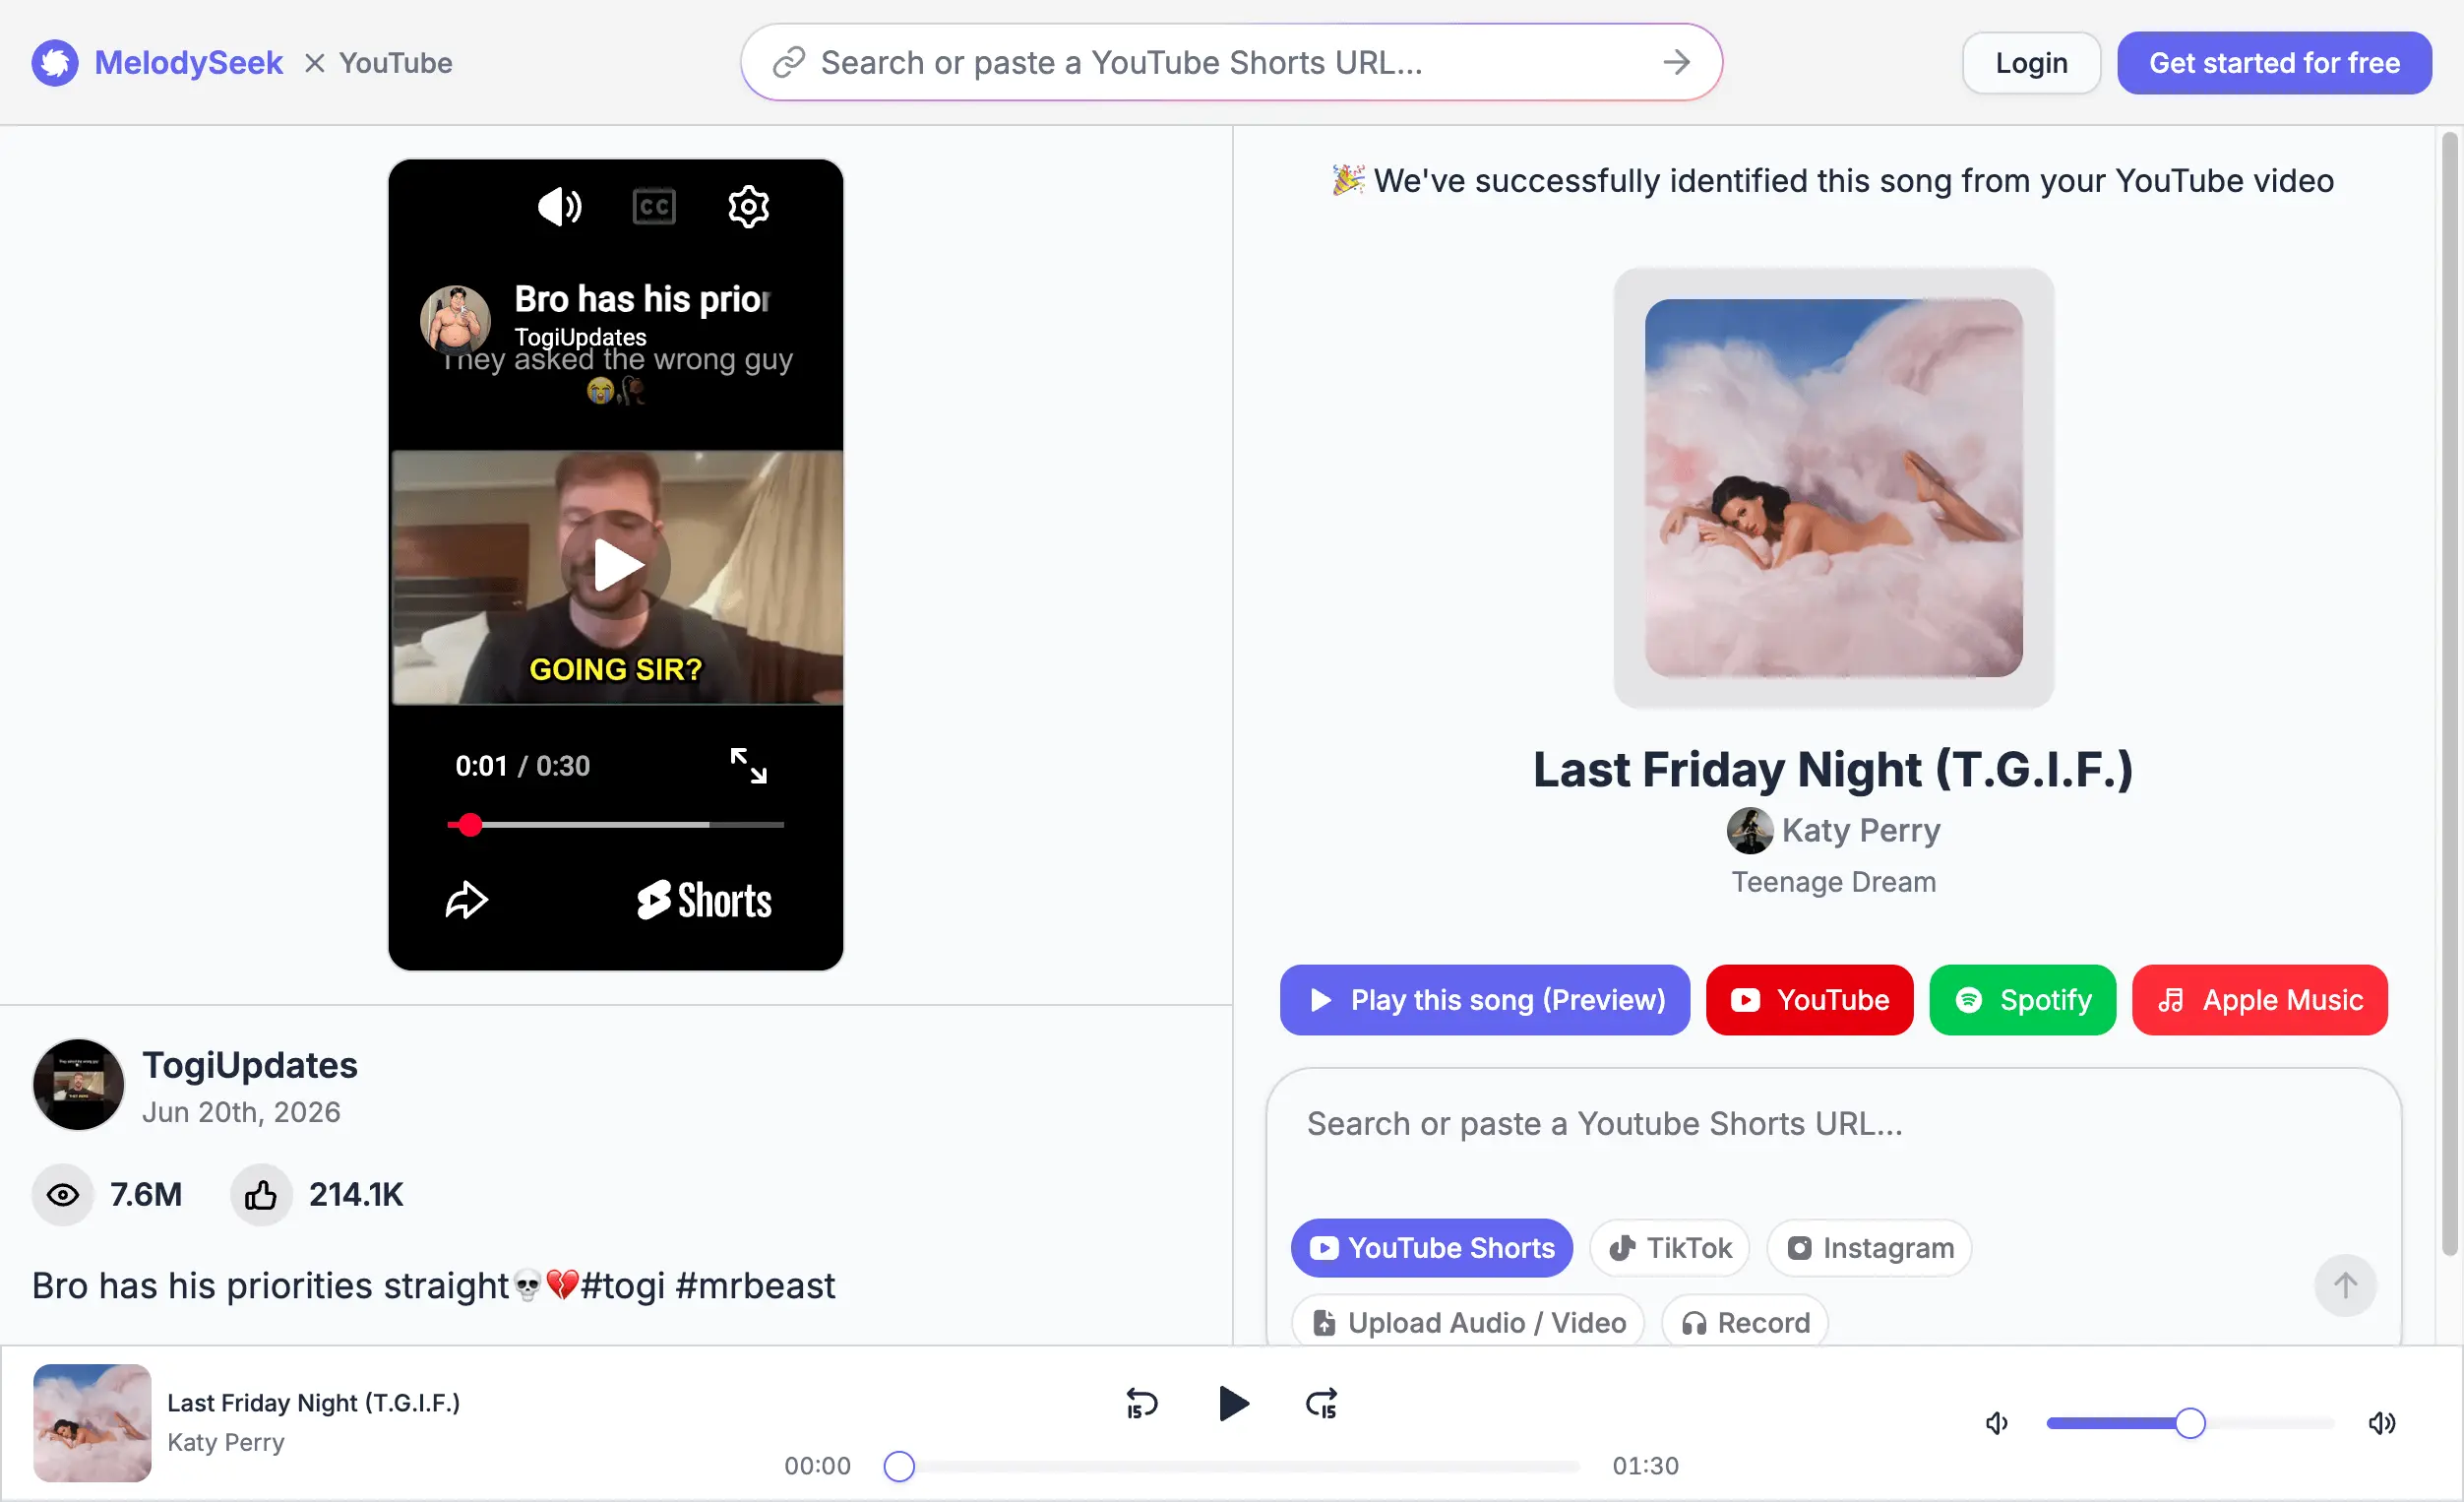
Task: Click the up-arrow submit button
Action: (x=2344, y=1285)
